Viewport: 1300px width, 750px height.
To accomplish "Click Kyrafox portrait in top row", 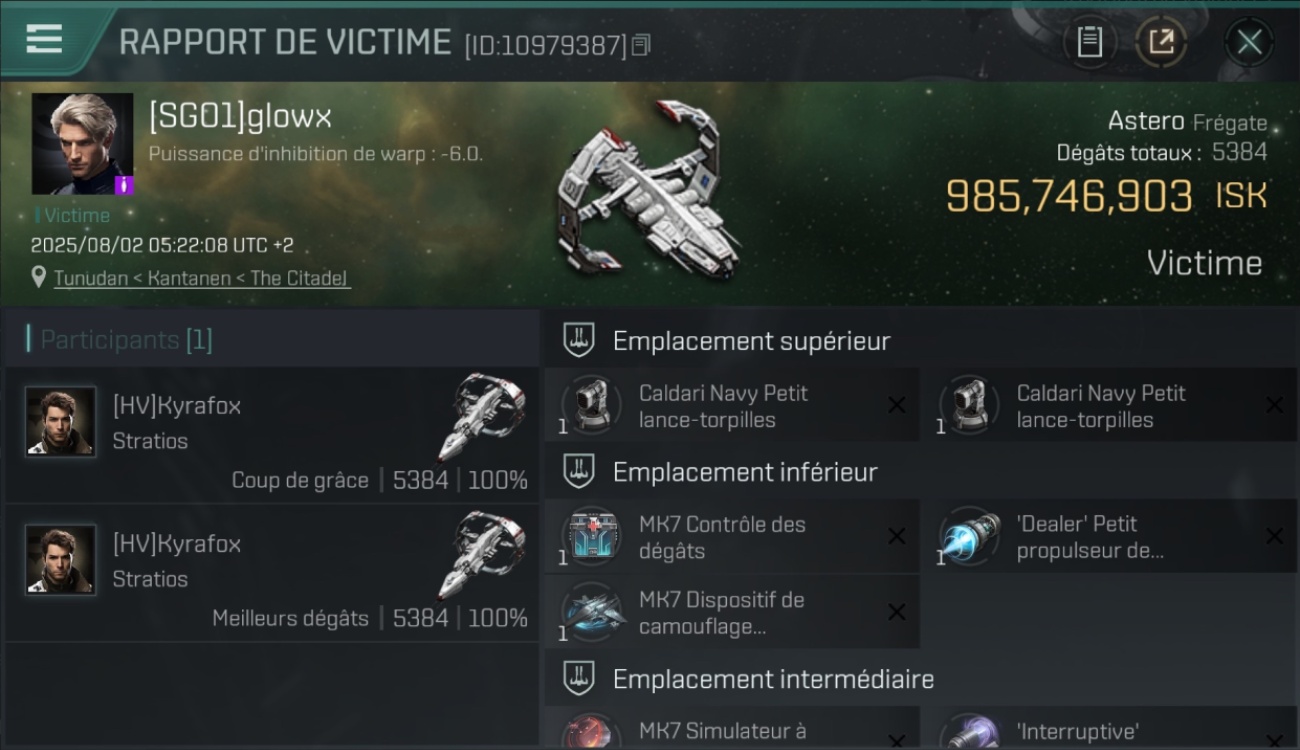I will tap(61, 421).
